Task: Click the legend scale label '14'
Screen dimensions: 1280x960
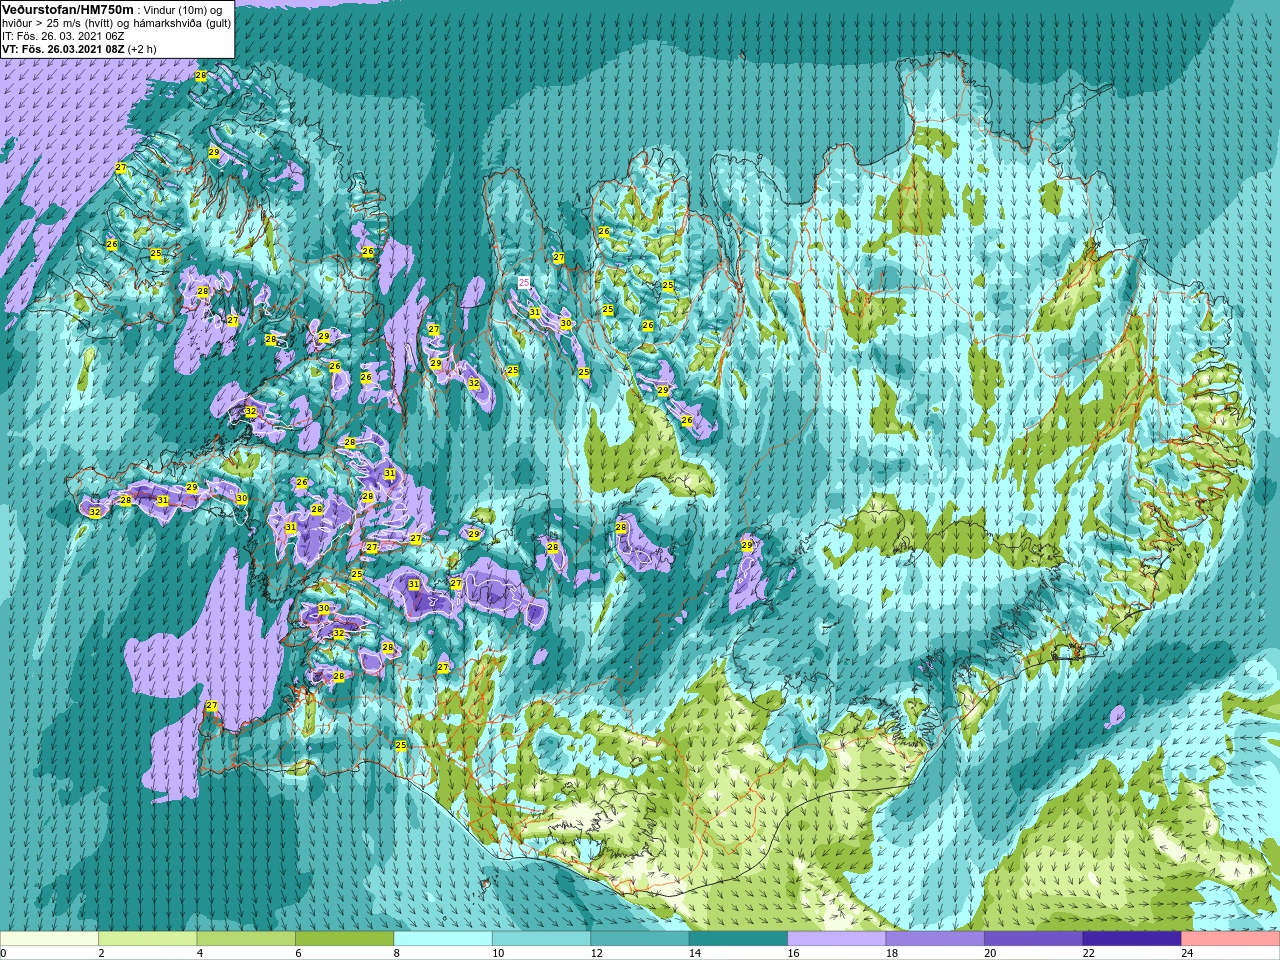Action: point(695,953)
